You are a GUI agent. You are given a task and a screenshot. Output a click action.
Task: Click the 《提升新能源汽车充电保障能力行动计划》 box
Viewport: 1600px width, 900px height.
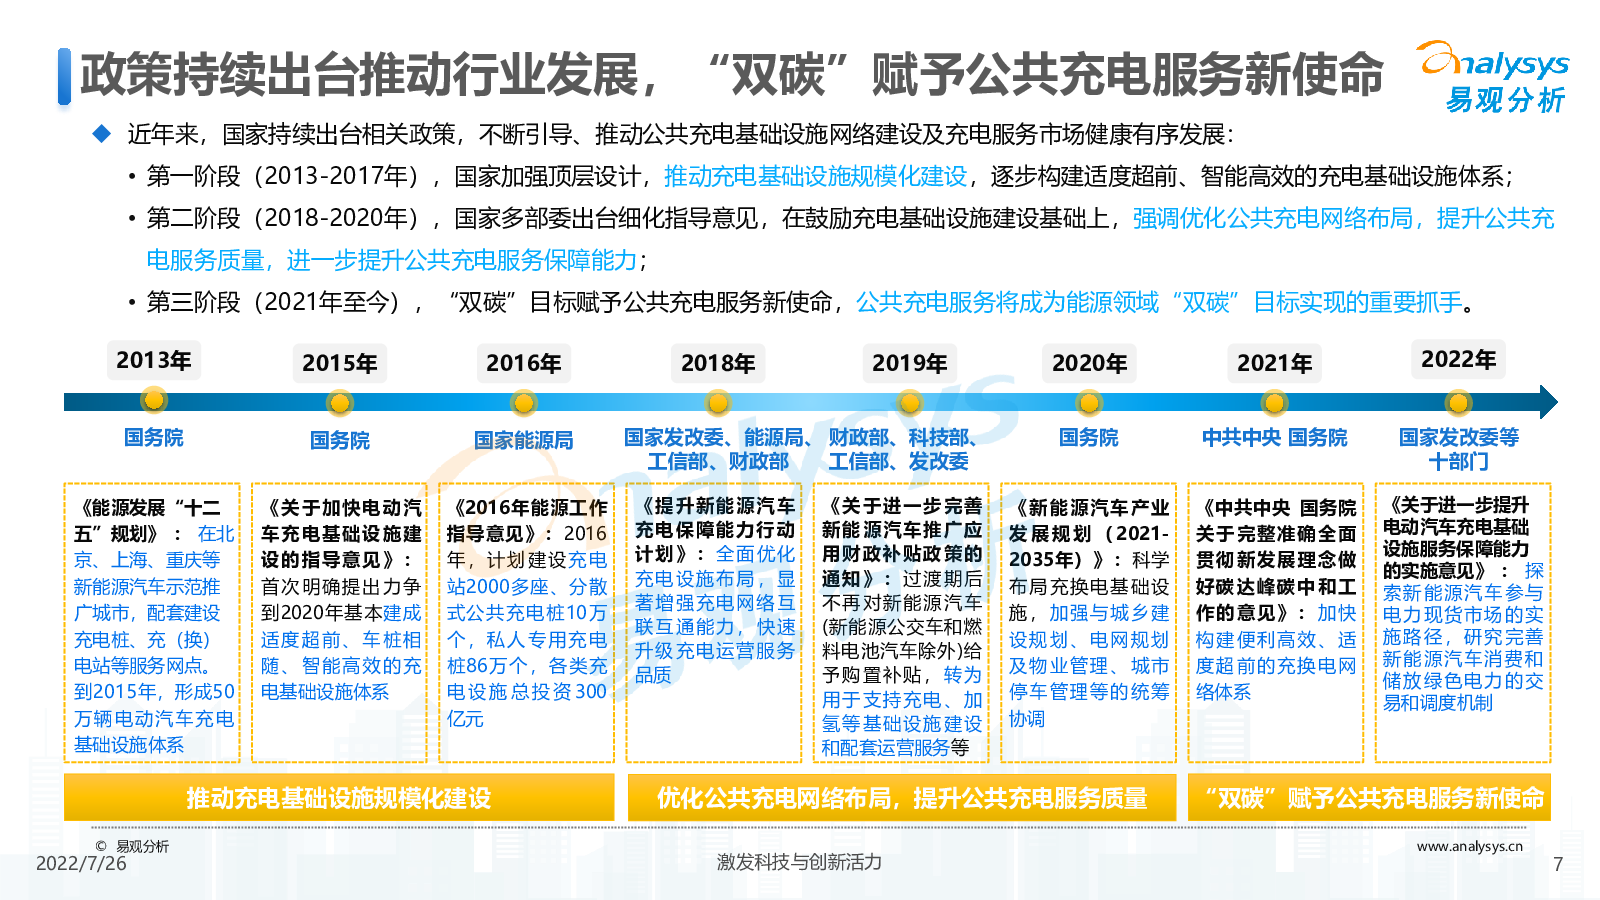714,623
